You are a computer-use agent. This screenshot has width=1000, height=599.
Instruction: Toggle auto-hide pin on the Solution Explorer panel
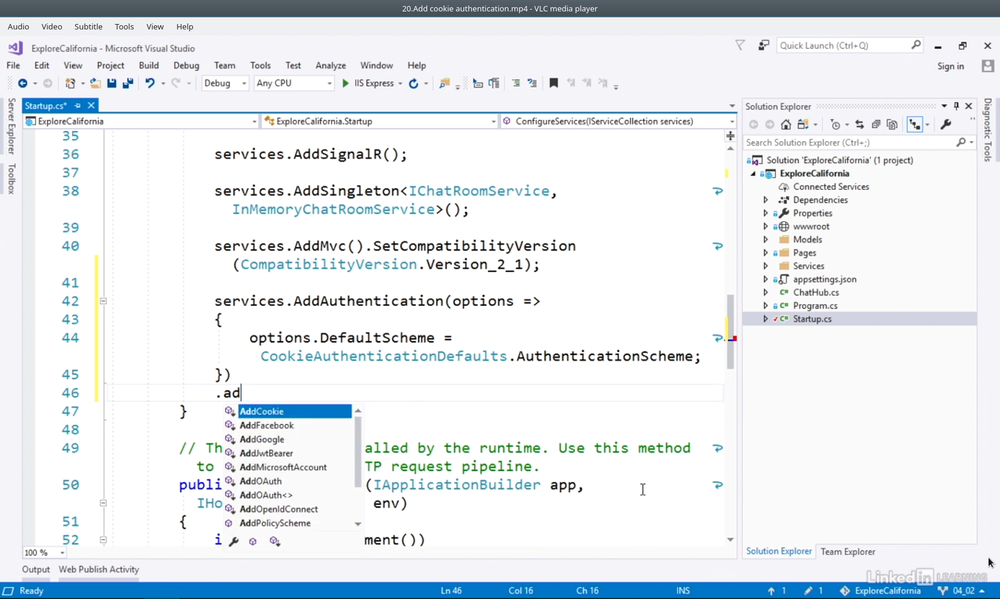tap(956, 107)
